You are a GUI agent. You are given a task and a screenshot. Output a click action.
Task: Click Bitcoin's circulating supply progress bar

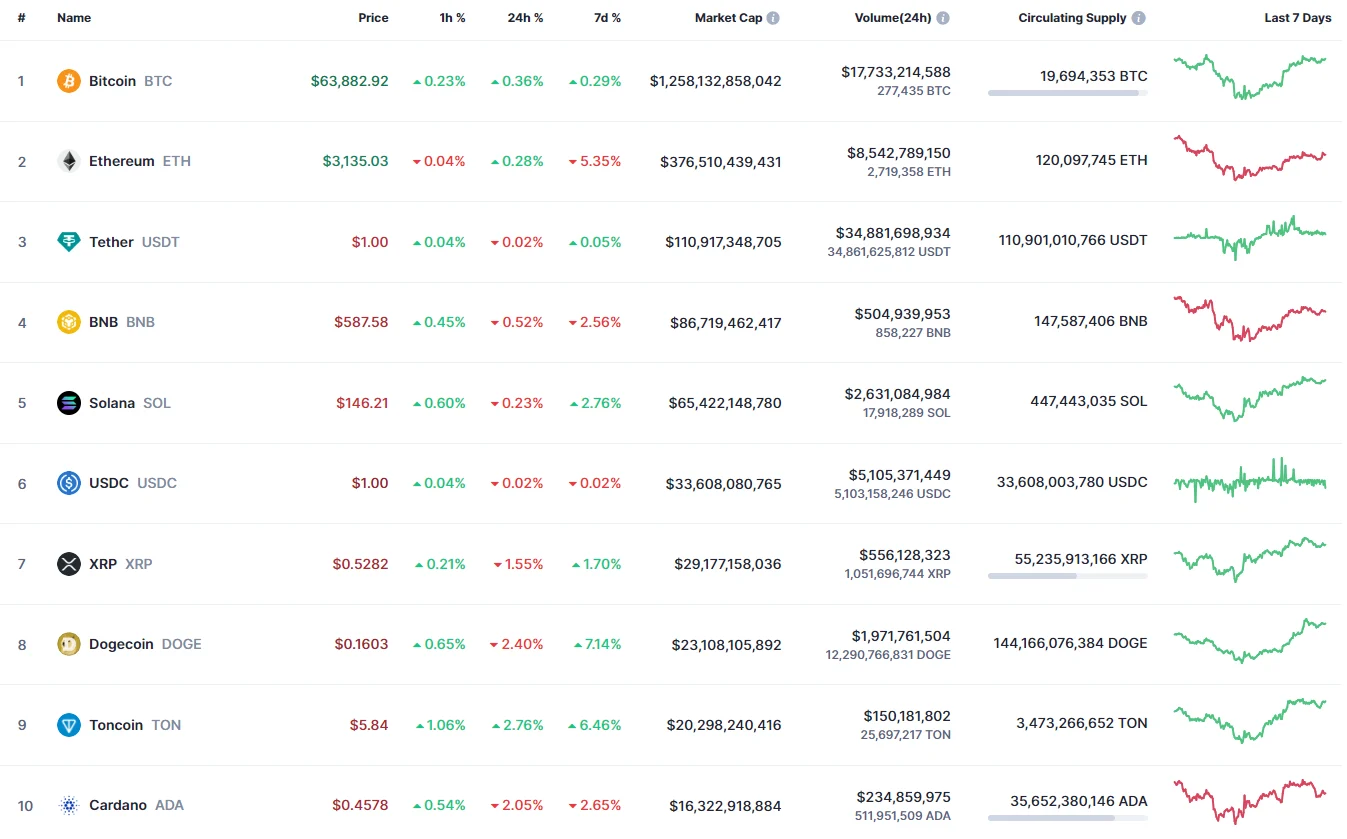pyautogui.click(x=1067, y=93)
